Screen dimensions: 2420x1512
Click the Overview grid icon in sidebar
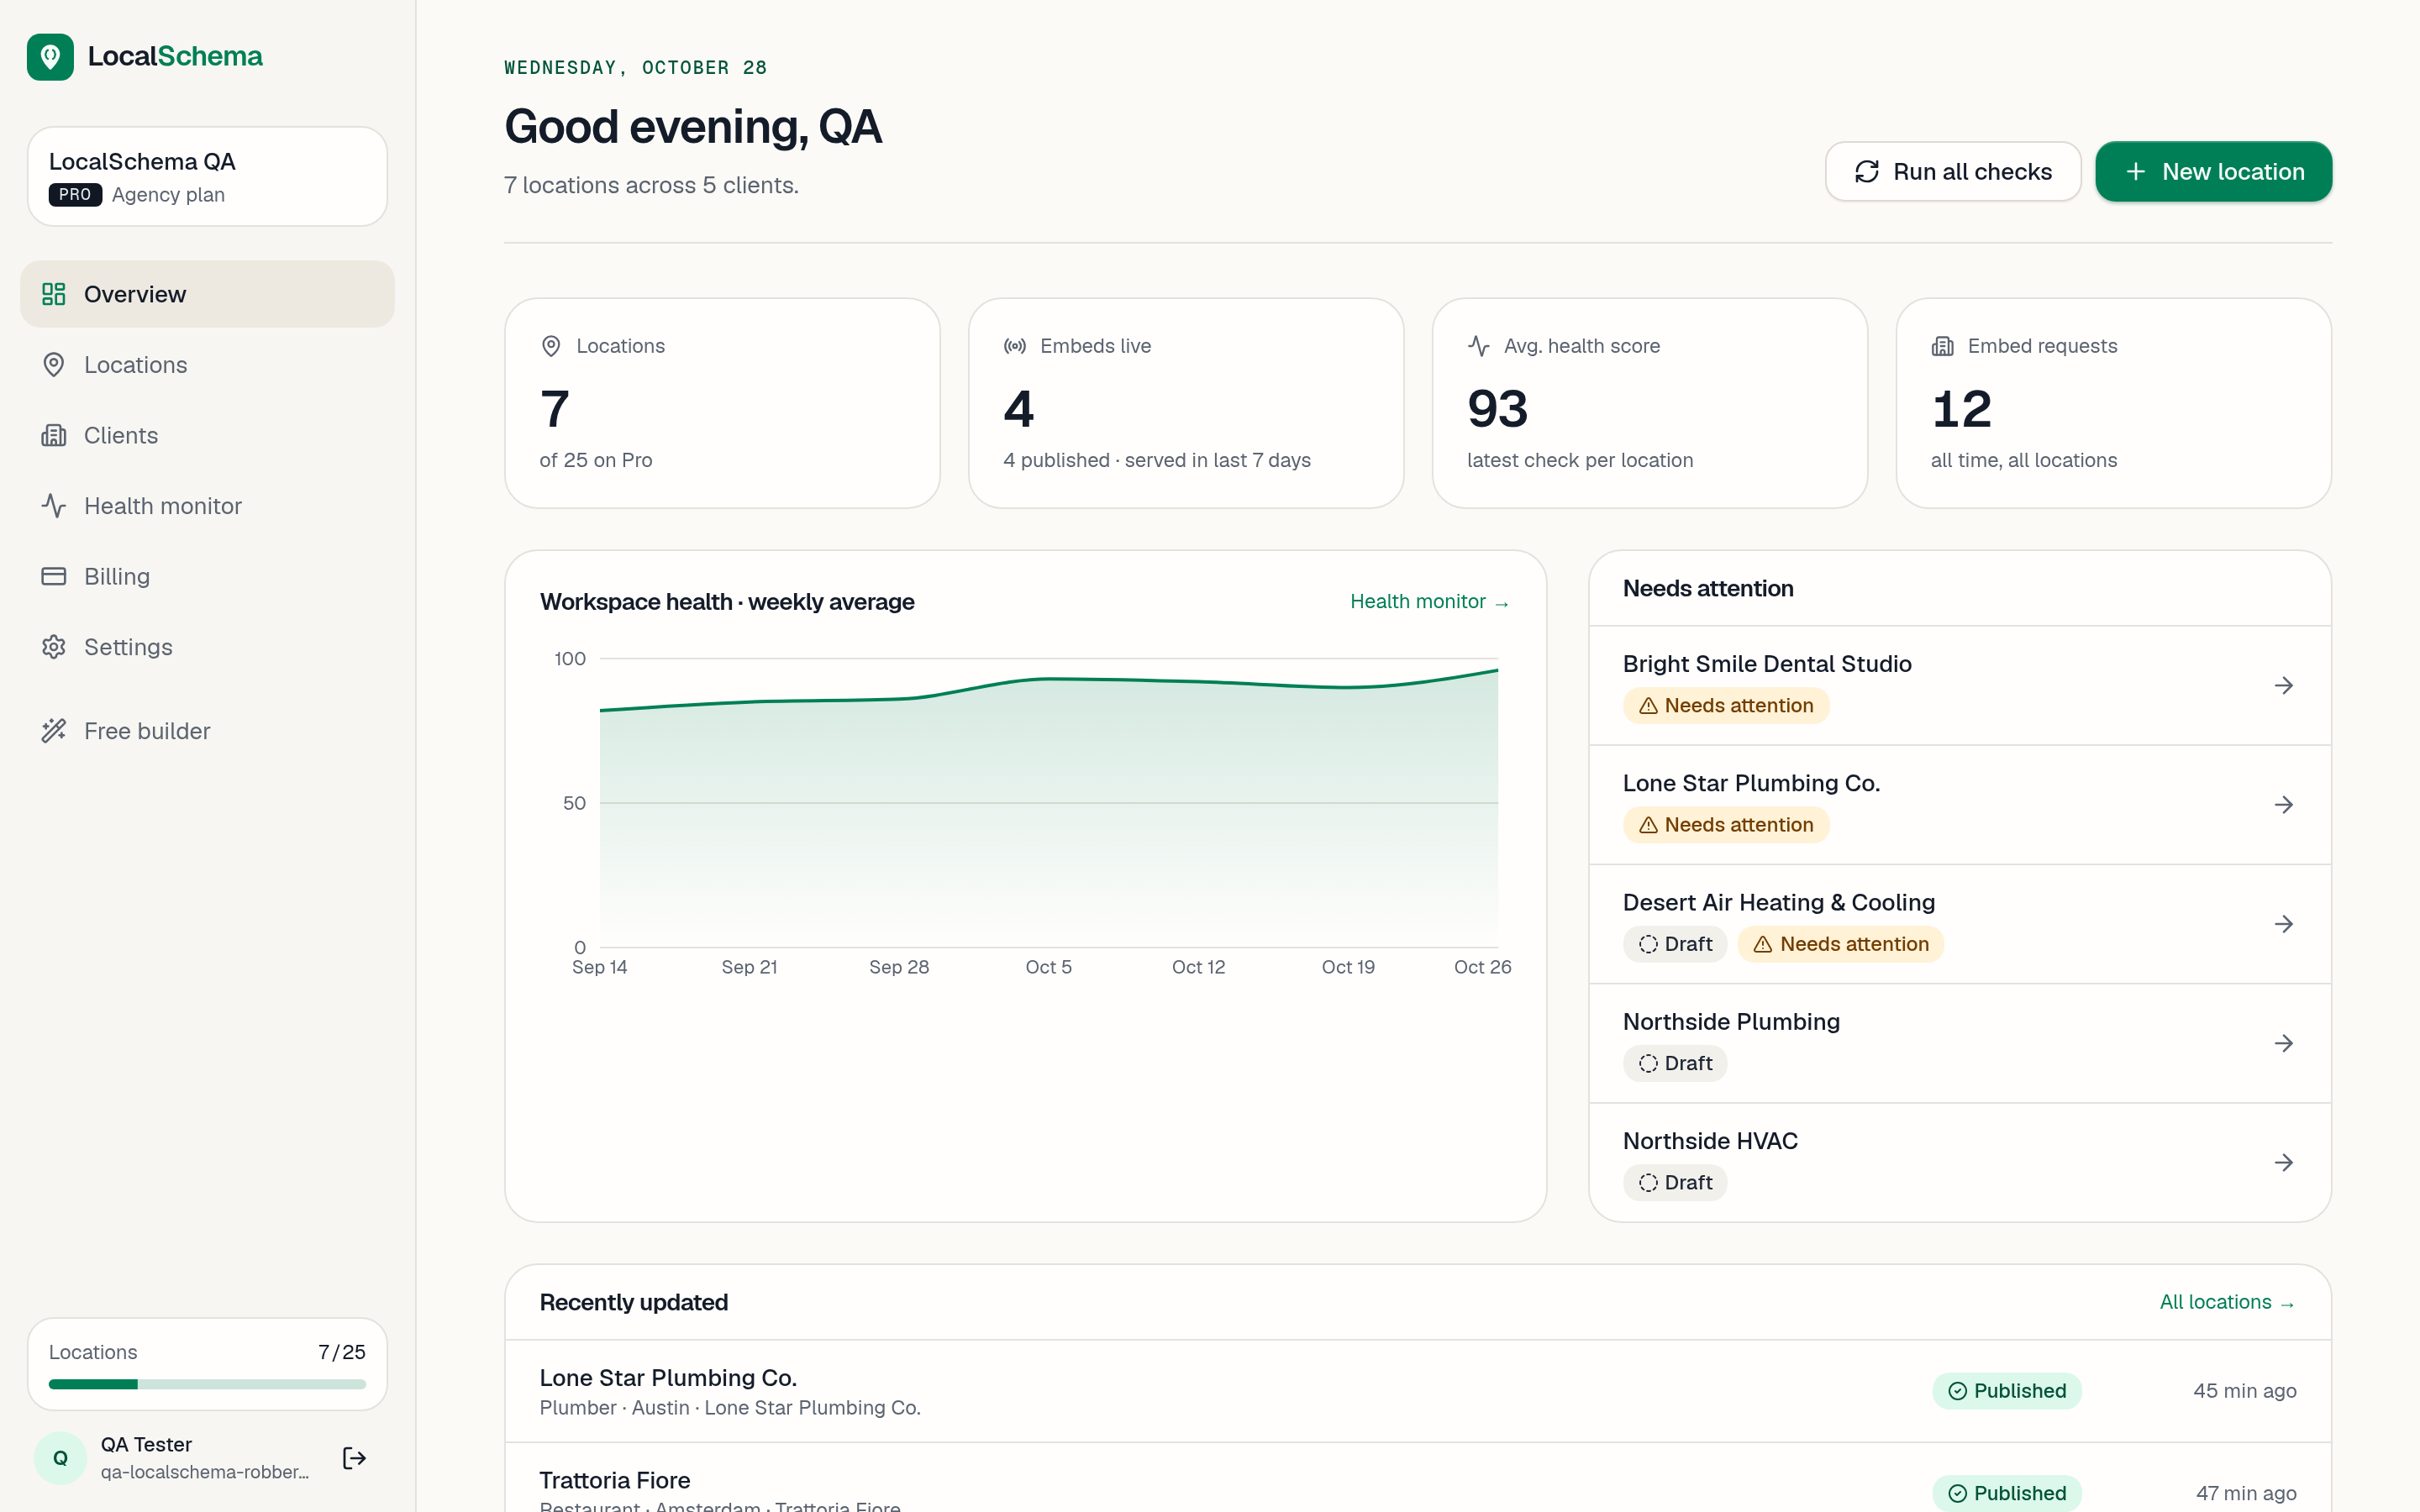point(54,294)
